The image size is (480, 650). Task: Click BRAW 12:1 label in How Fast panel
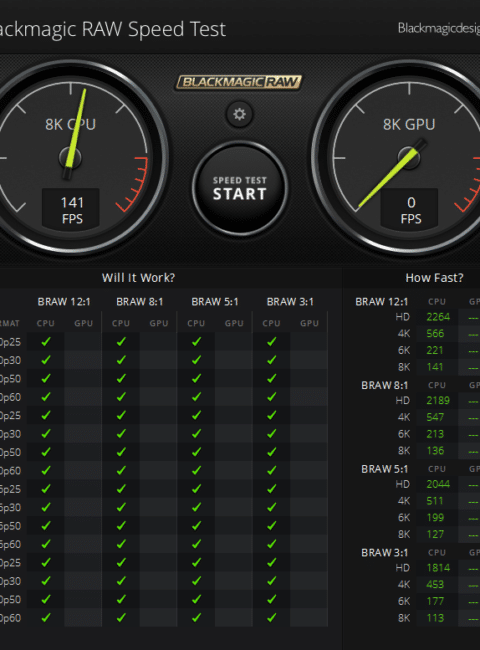(381, 302)
